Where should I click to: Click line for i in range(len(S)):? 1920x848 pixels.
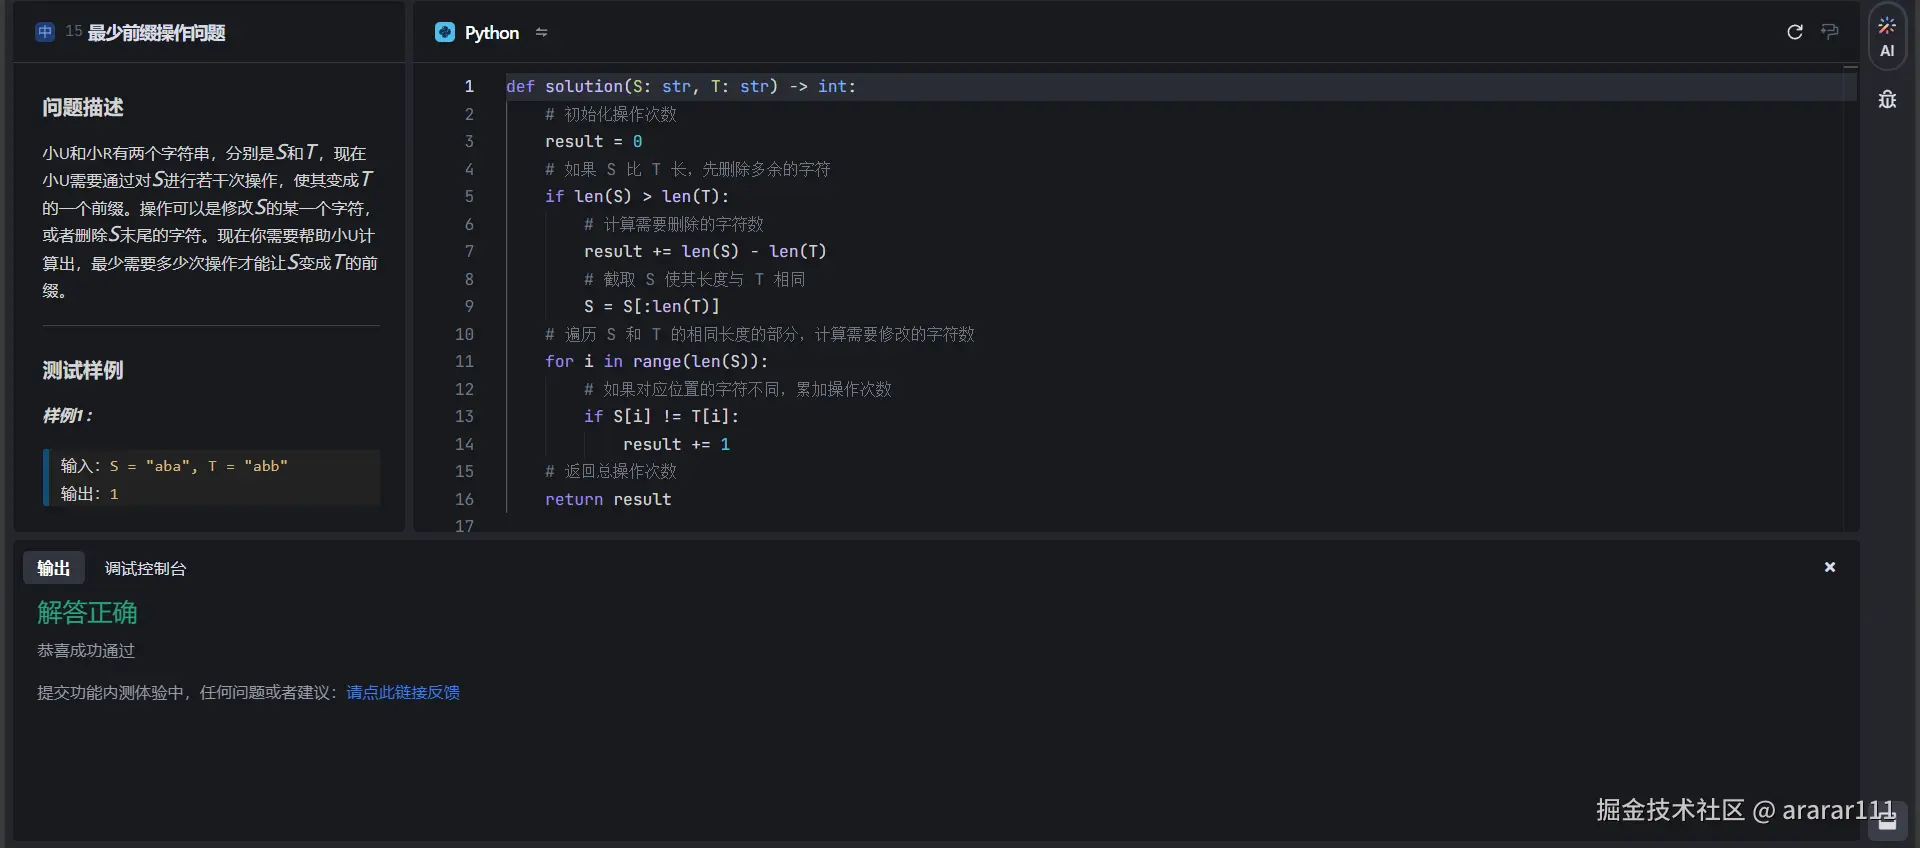[x=657, y=361]
